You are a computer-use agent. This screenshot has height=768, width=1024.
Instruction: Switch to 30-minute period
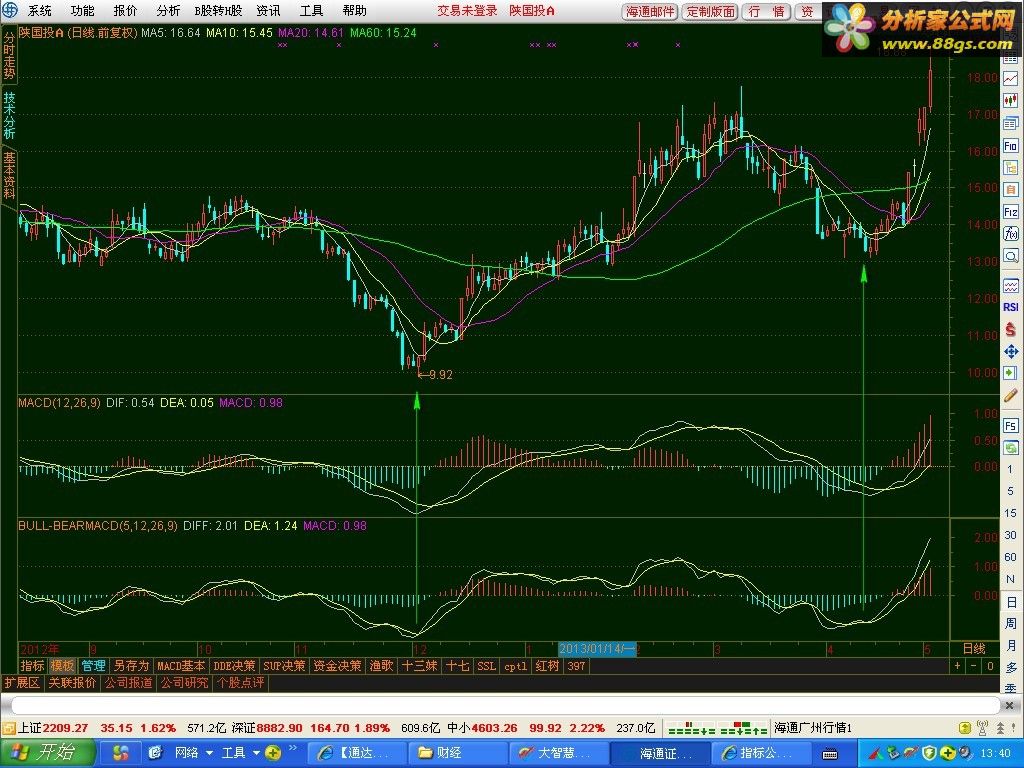pyautogui.click(x=1010, y=535)
